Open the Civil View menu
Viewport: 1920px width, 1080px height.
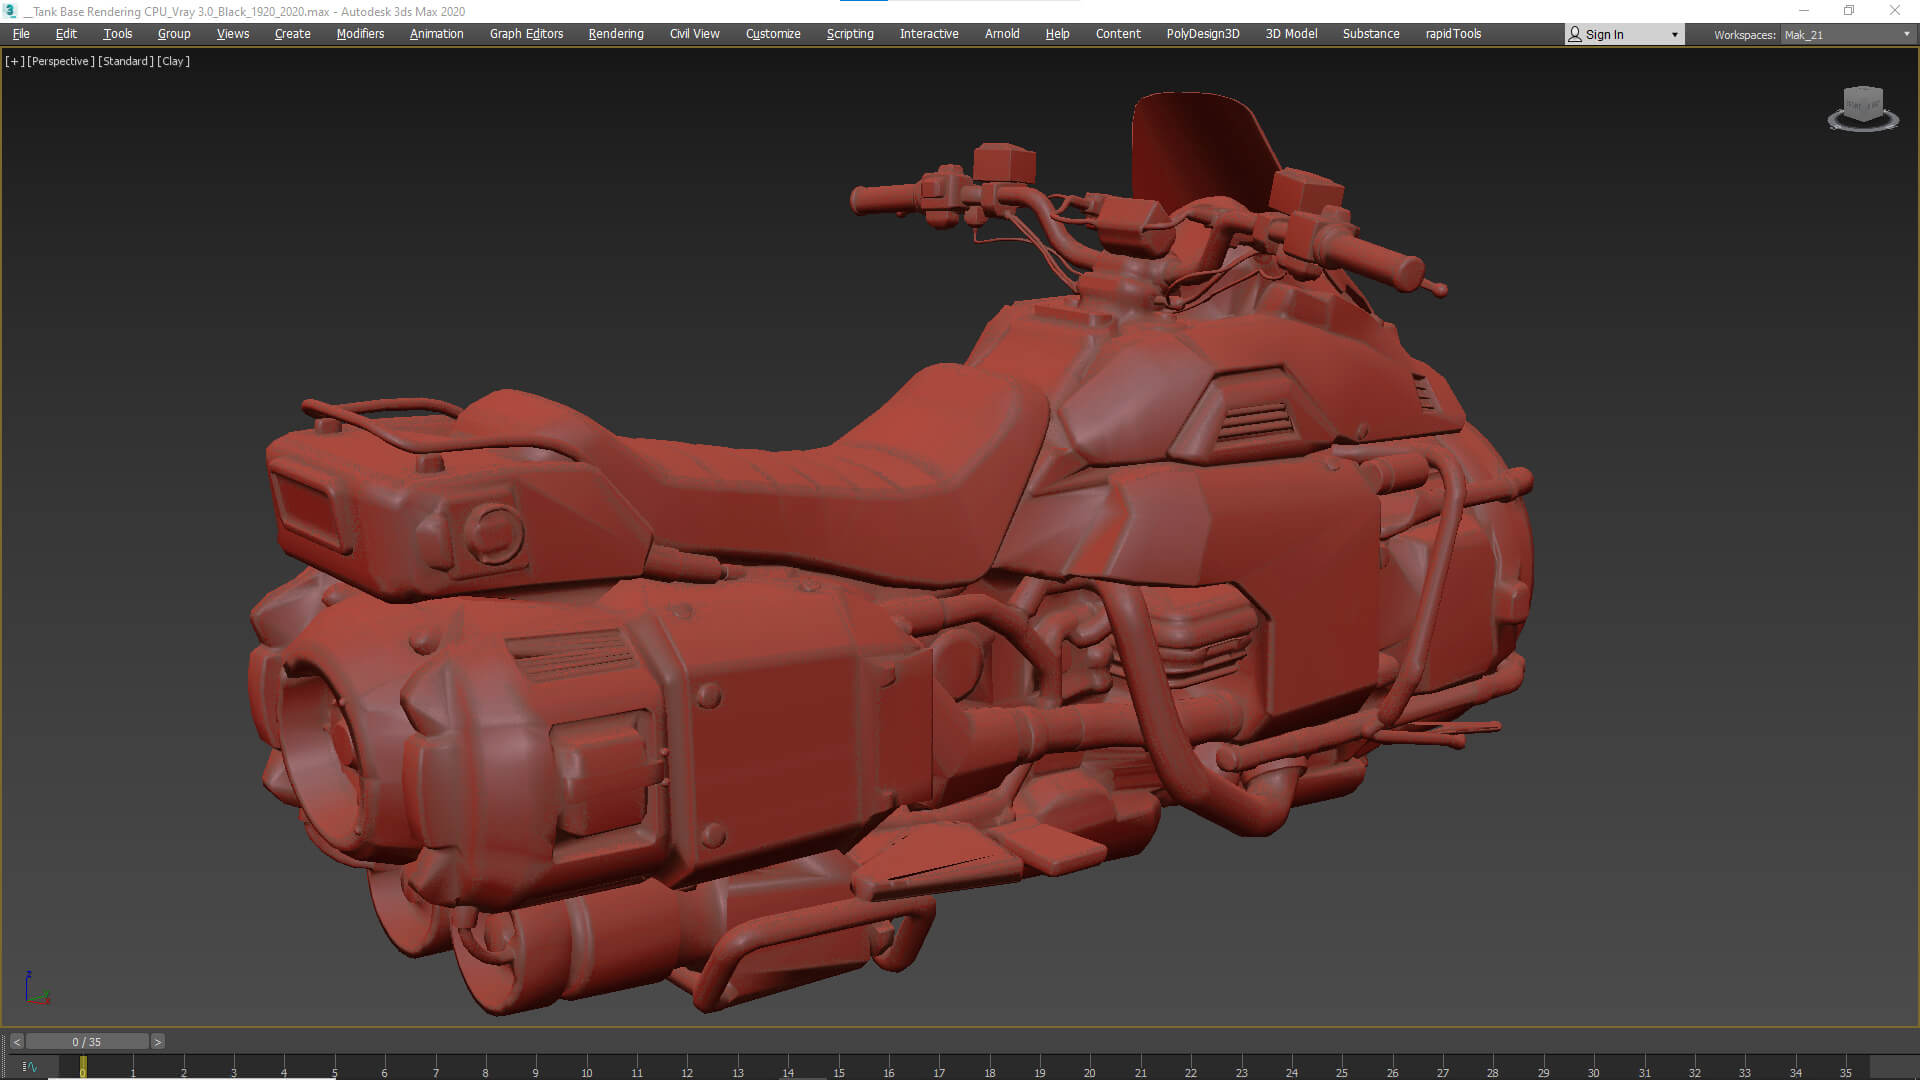click(695, 34)
